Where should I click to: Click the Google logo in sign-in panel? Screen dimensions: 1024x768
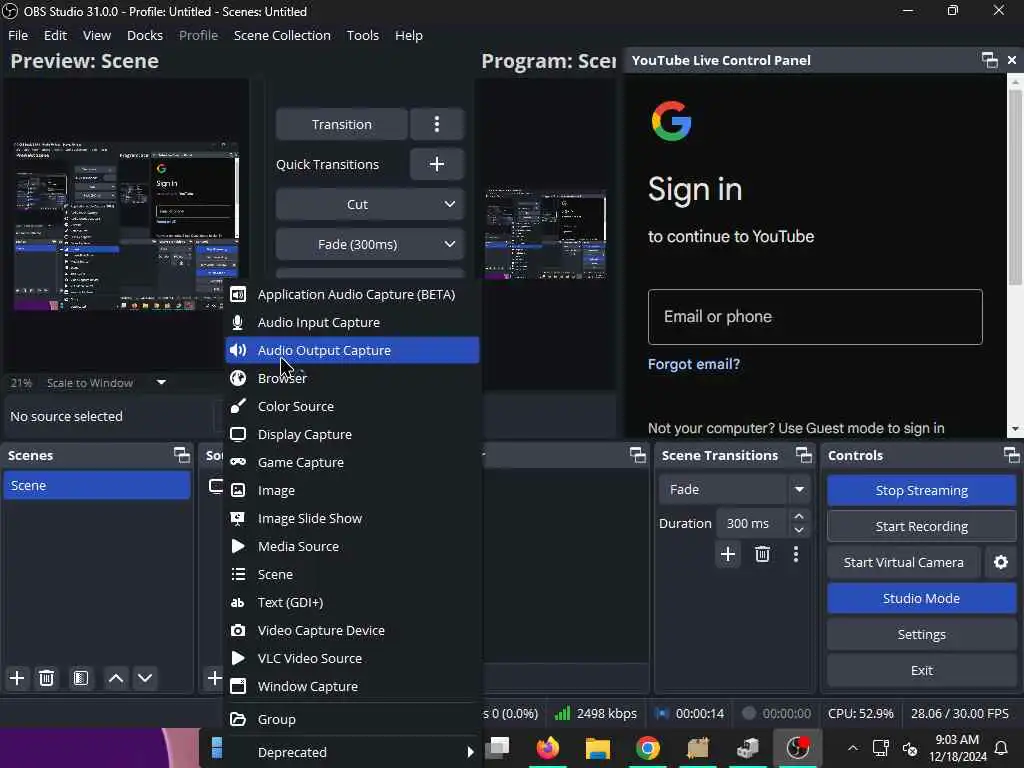tap(671, 121)
